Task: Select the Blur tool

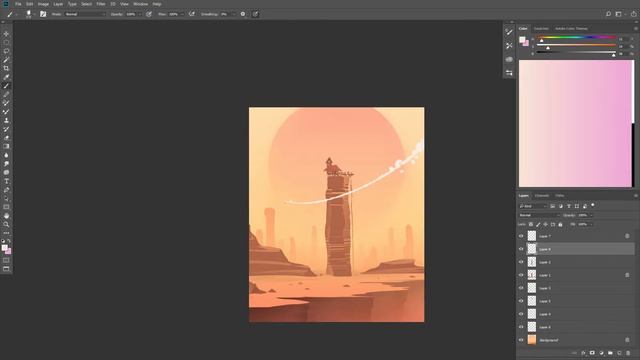Action: [x=6, y=155]
